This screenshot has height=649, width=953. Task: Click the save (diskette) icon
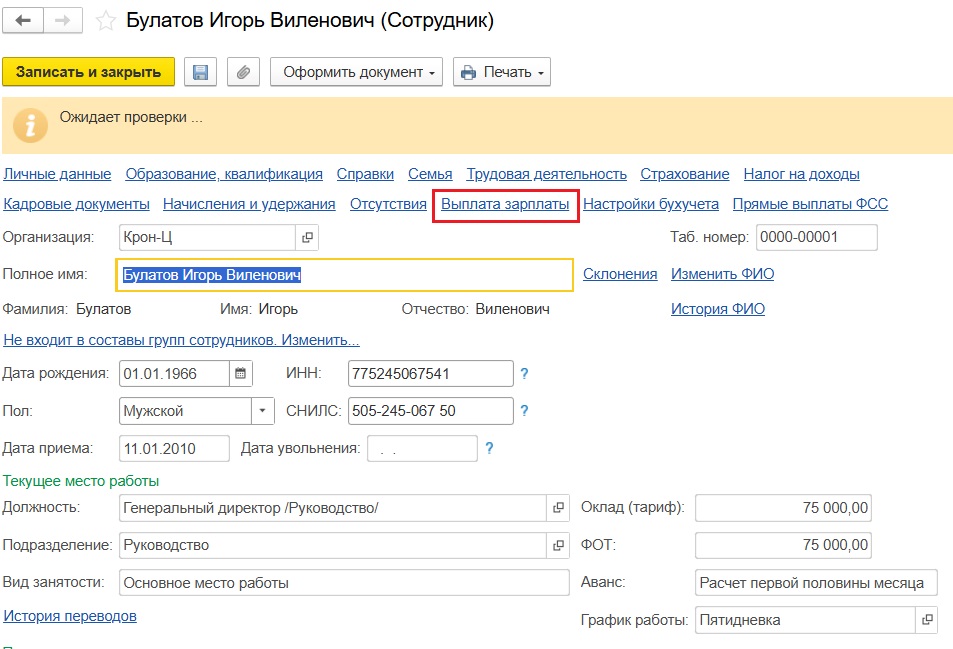(x=202, y=71)
